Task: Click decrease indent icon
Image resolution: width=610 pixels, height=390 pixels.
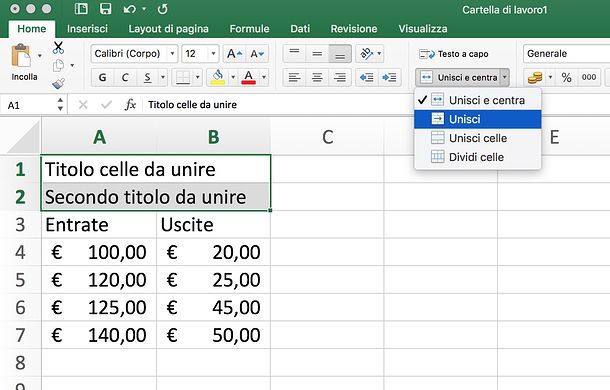Action: (x=366, y=77)
